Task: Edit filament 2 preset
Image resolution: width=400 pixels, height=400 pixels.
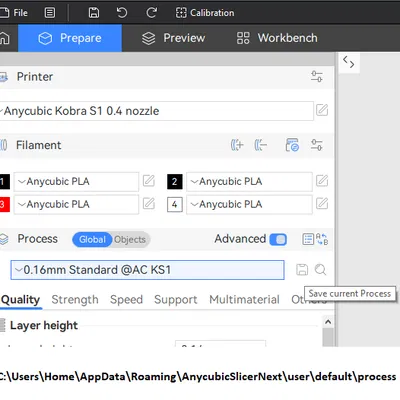Action: (x=322, y=181)
